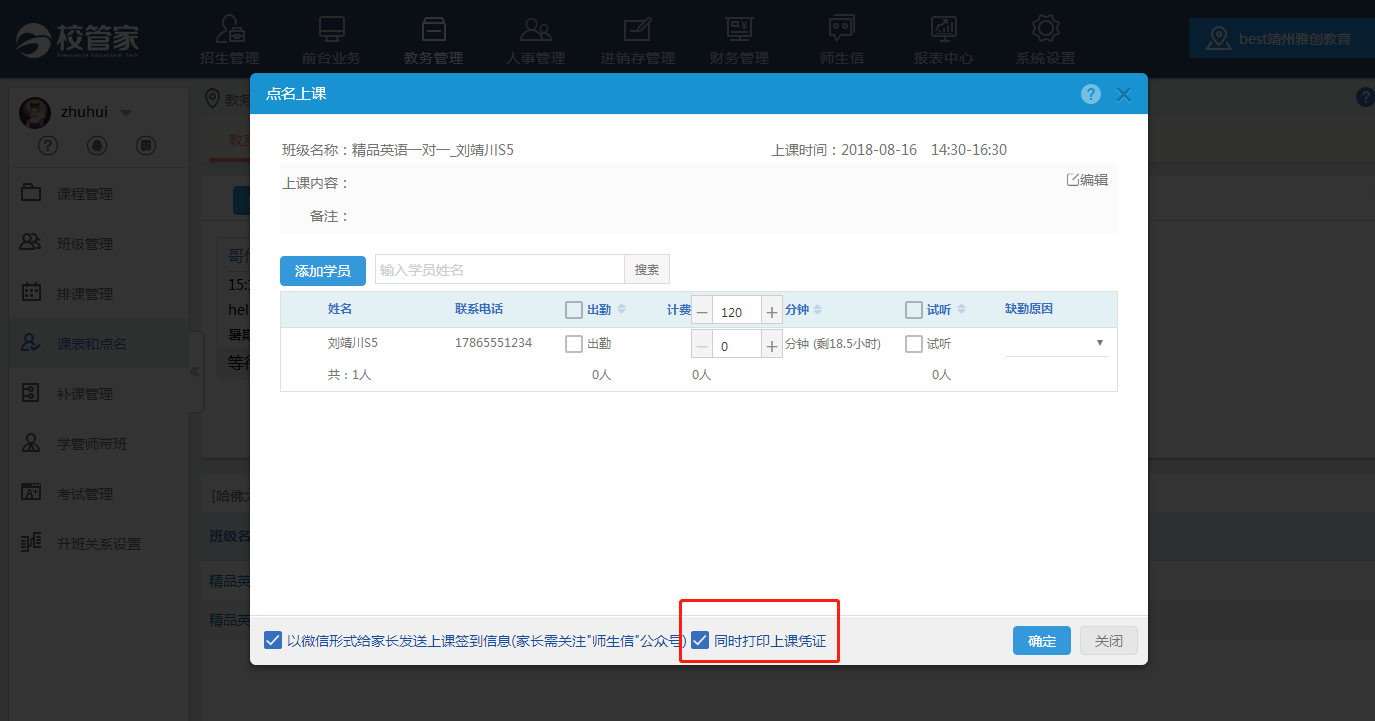1375x721 pixels.
Task: Click the 添加学员 button
Action: tap(322, 271)
